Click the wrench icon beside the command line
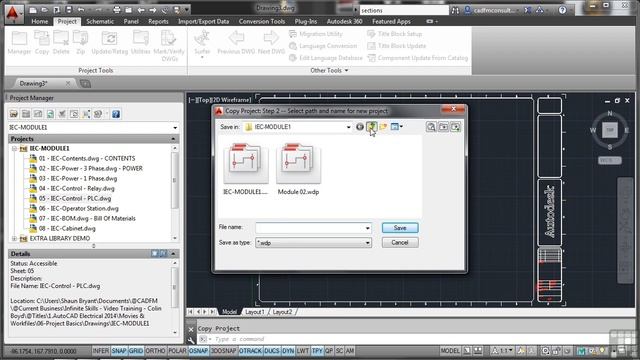The width and height of the screenshot is (640, 360). pos(191,340)
